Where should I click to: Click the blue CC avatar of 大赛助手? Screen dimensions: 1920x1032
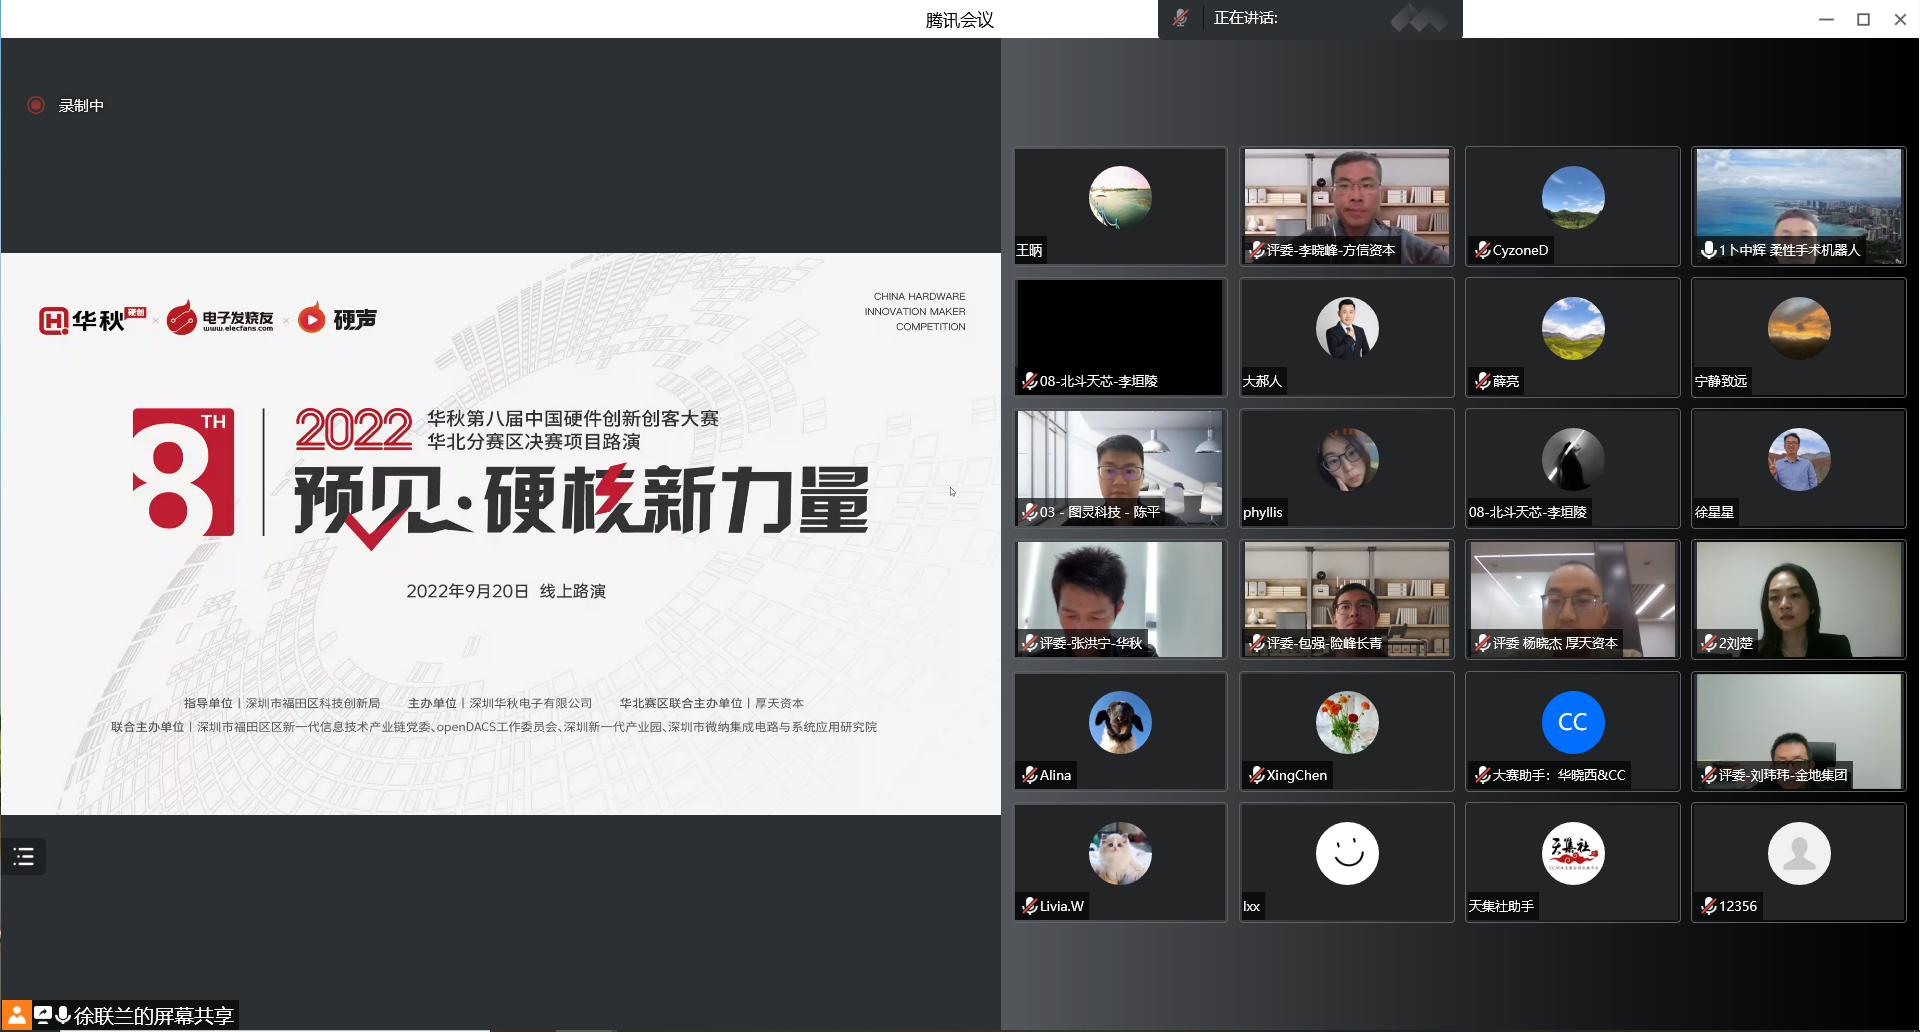coord(1572,722)
